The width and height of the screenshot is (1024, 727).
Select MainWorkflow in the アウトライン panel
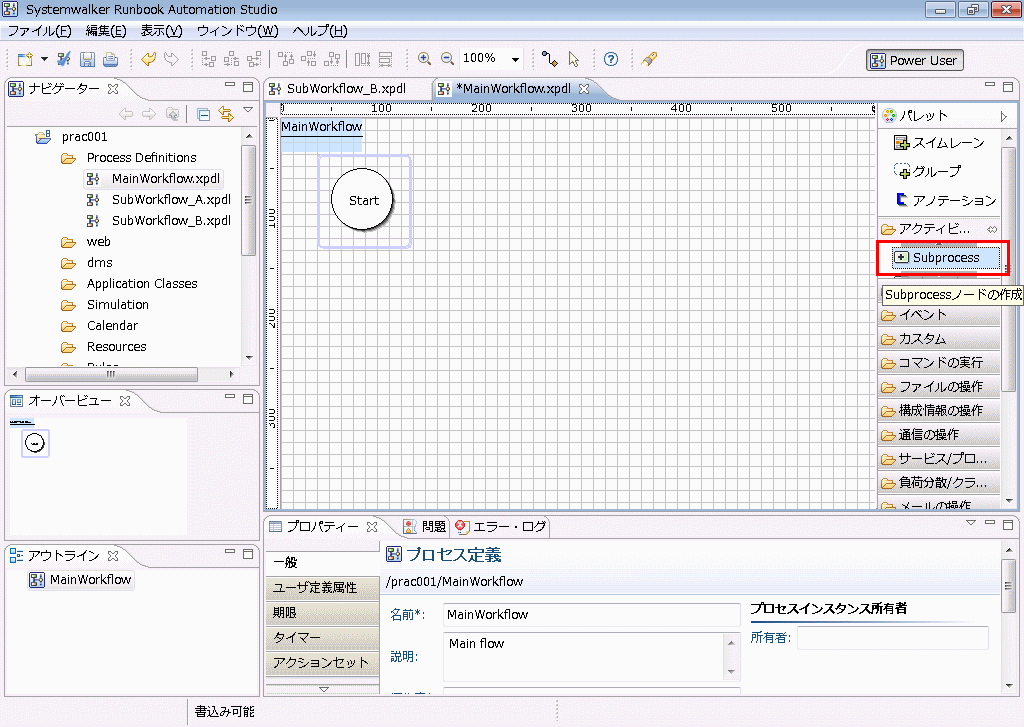click(x=82, y=579)
